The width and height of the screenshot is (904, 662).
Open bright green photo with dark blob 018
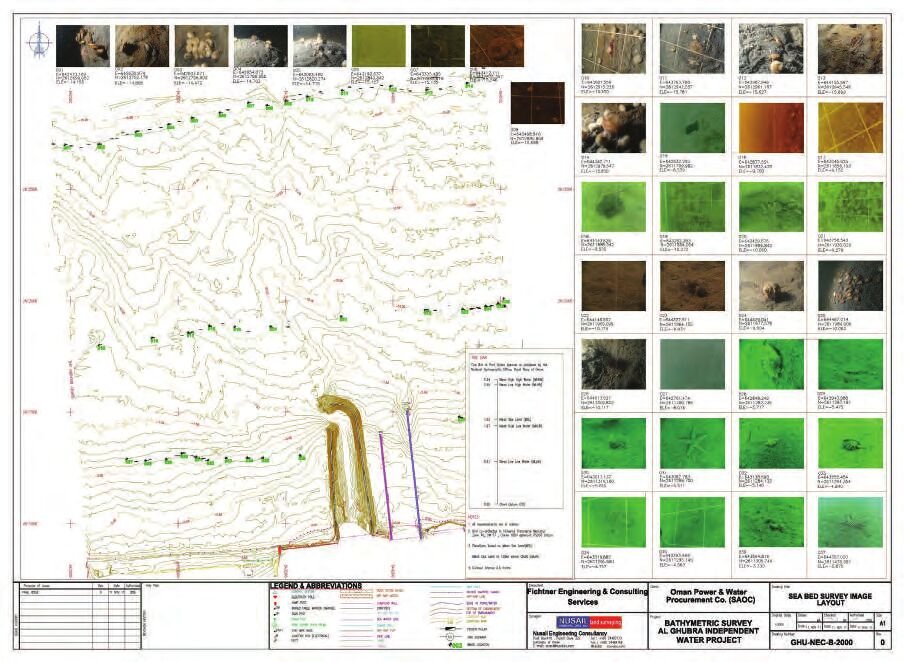pyautogui.click(x=613, y=207)
